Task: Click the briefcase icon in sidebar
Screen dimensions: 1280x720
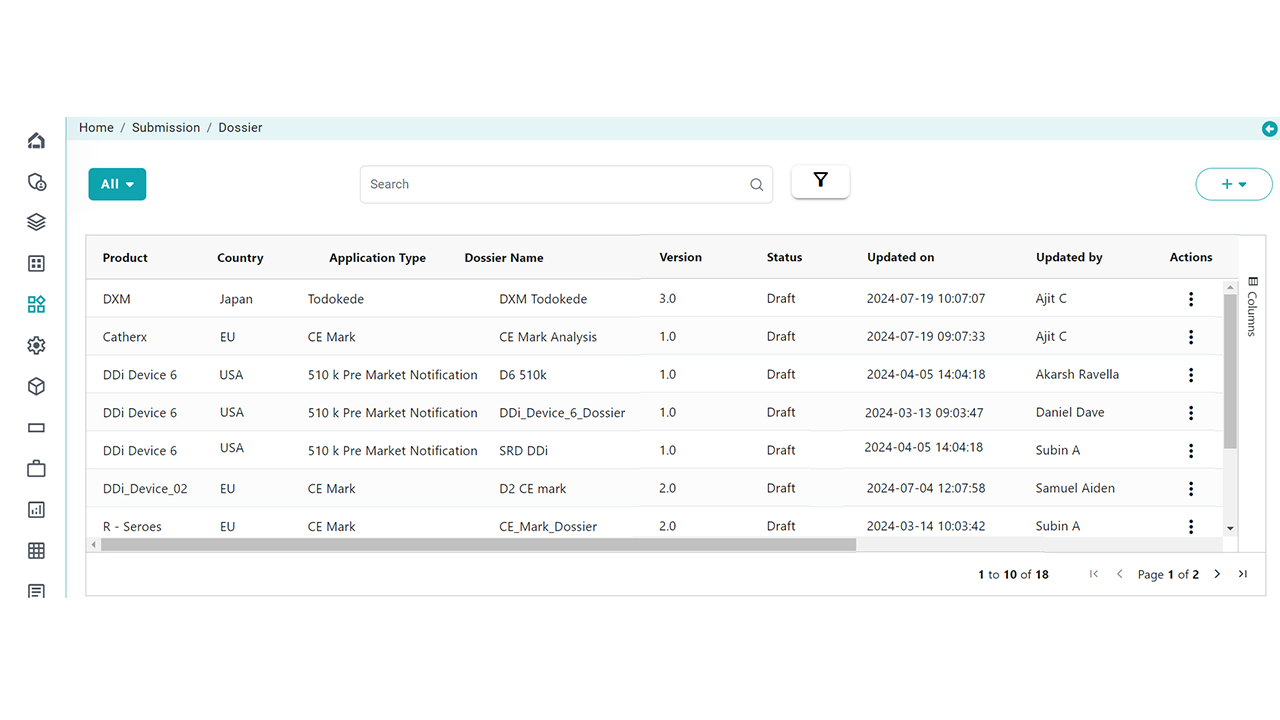Action: coord(36,469)
